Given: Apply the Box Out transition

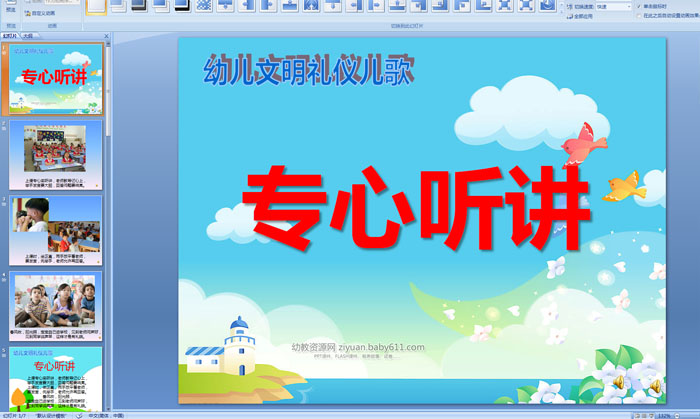Looking at the screenshot, I should point(526,5).
